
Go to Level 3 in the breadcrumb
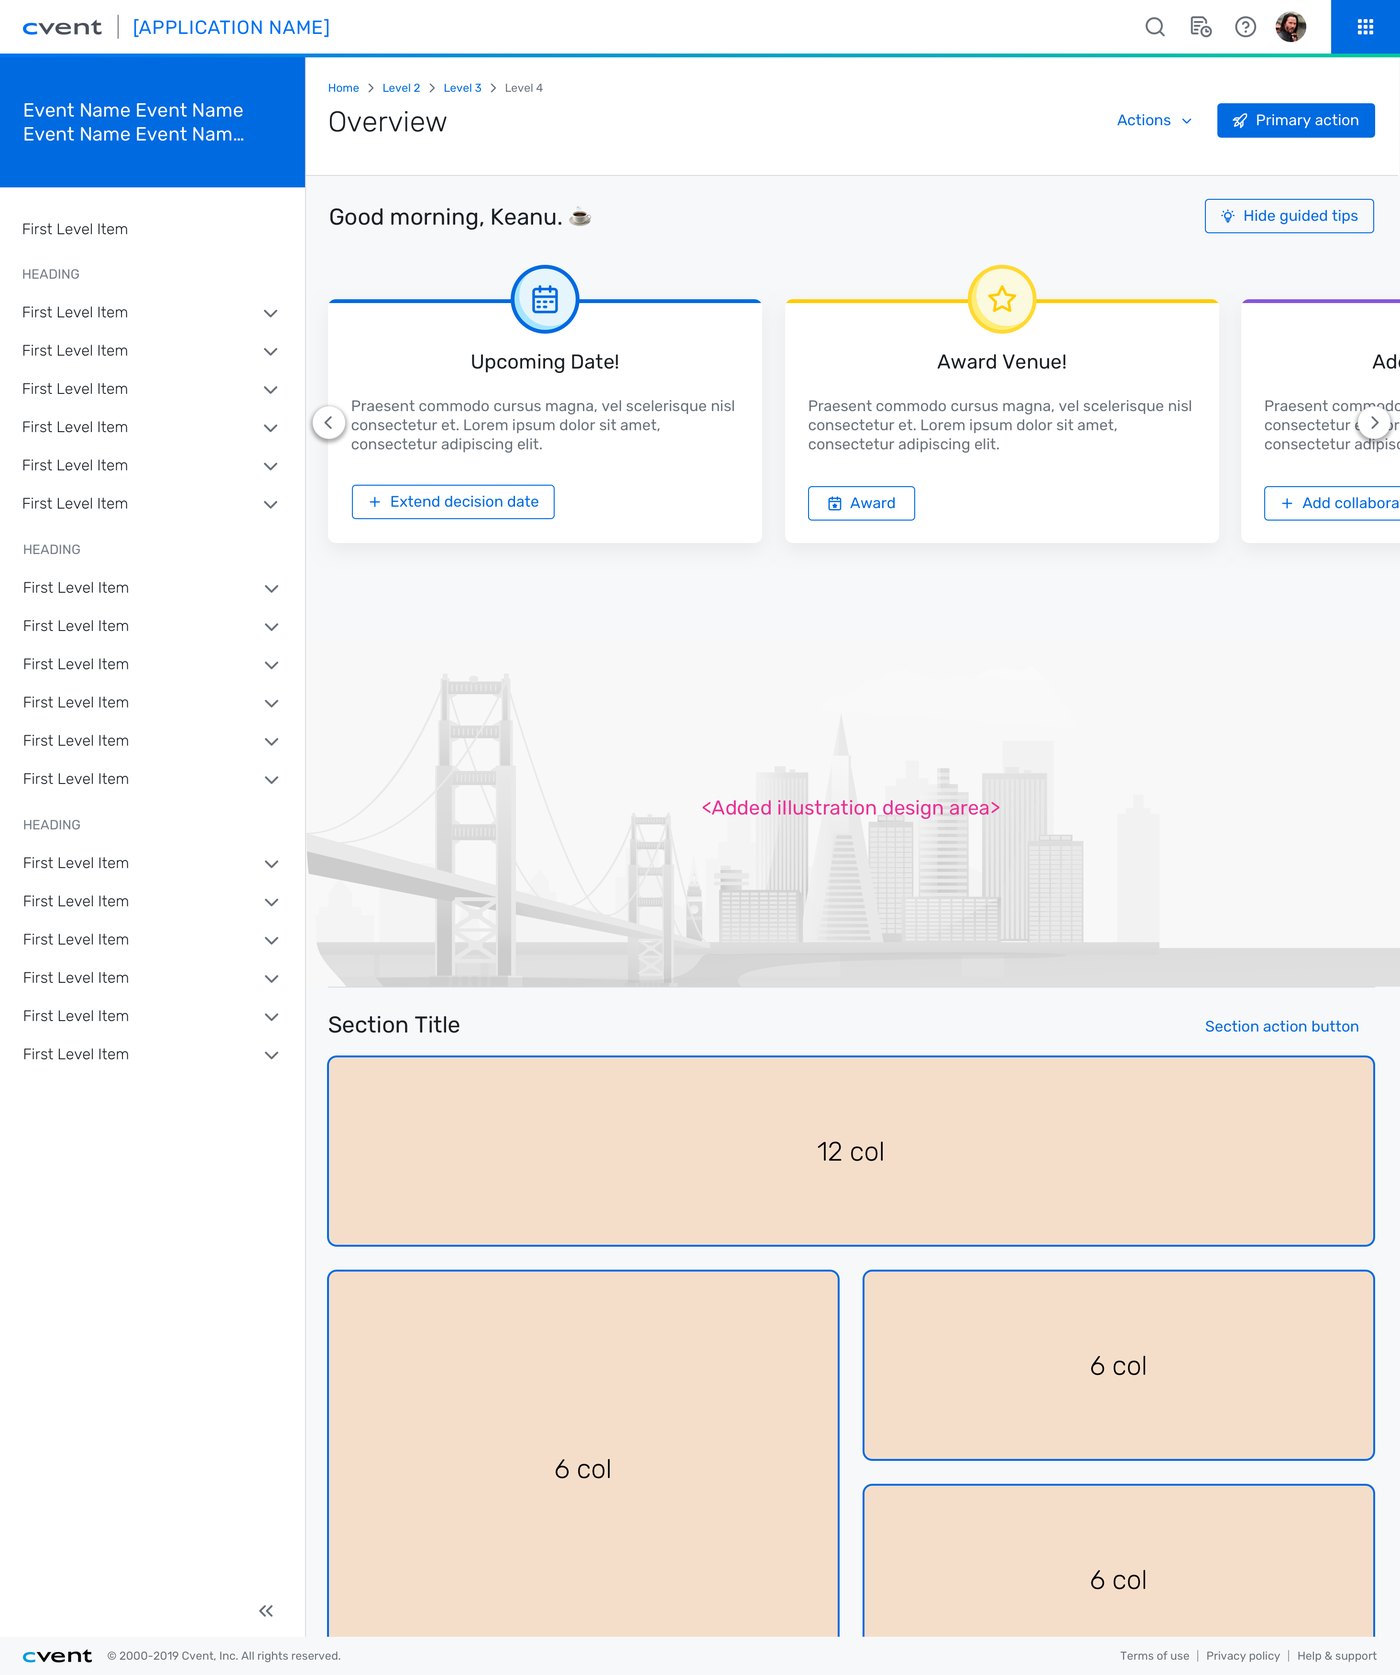point(462,88)
